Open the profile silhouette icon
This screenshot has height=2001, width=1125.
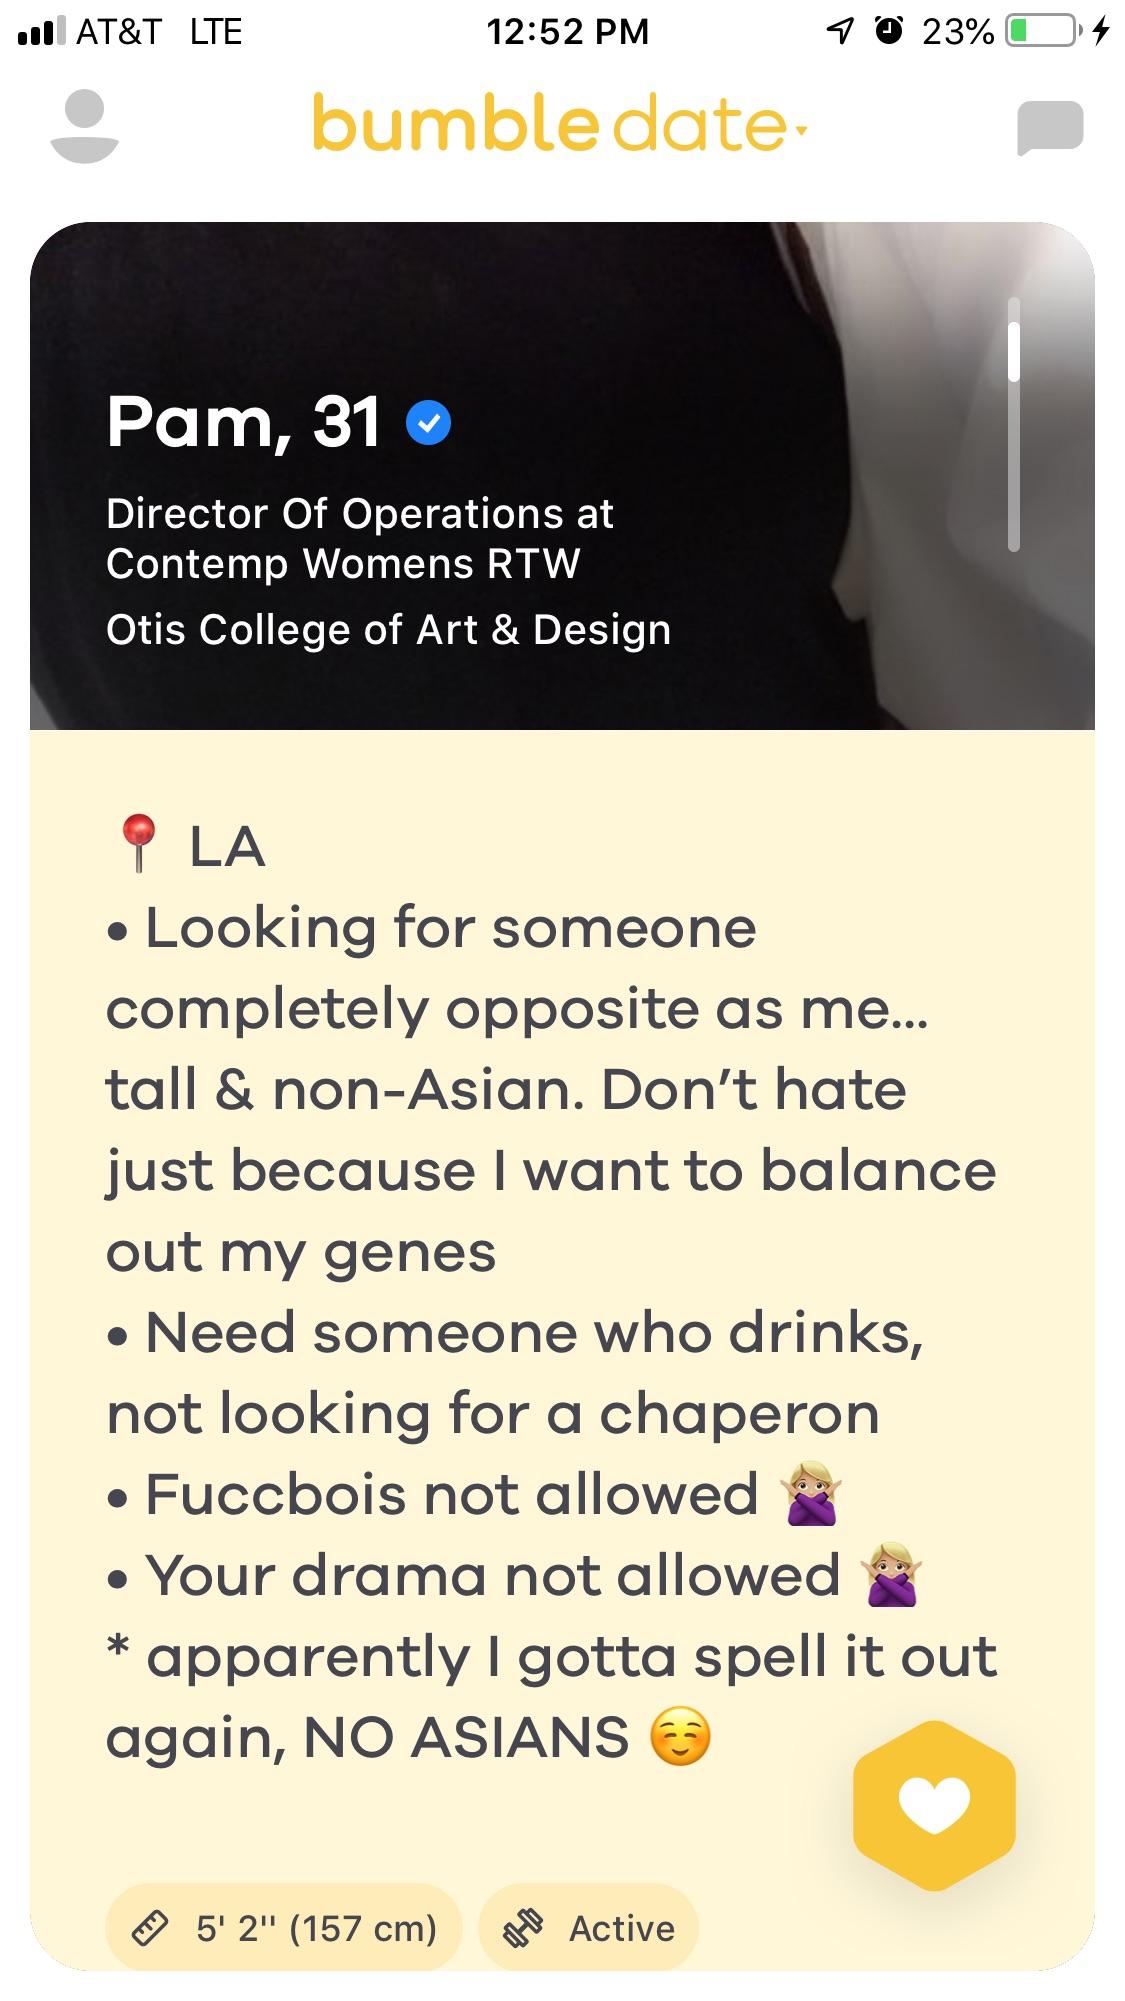coord(84,126)
